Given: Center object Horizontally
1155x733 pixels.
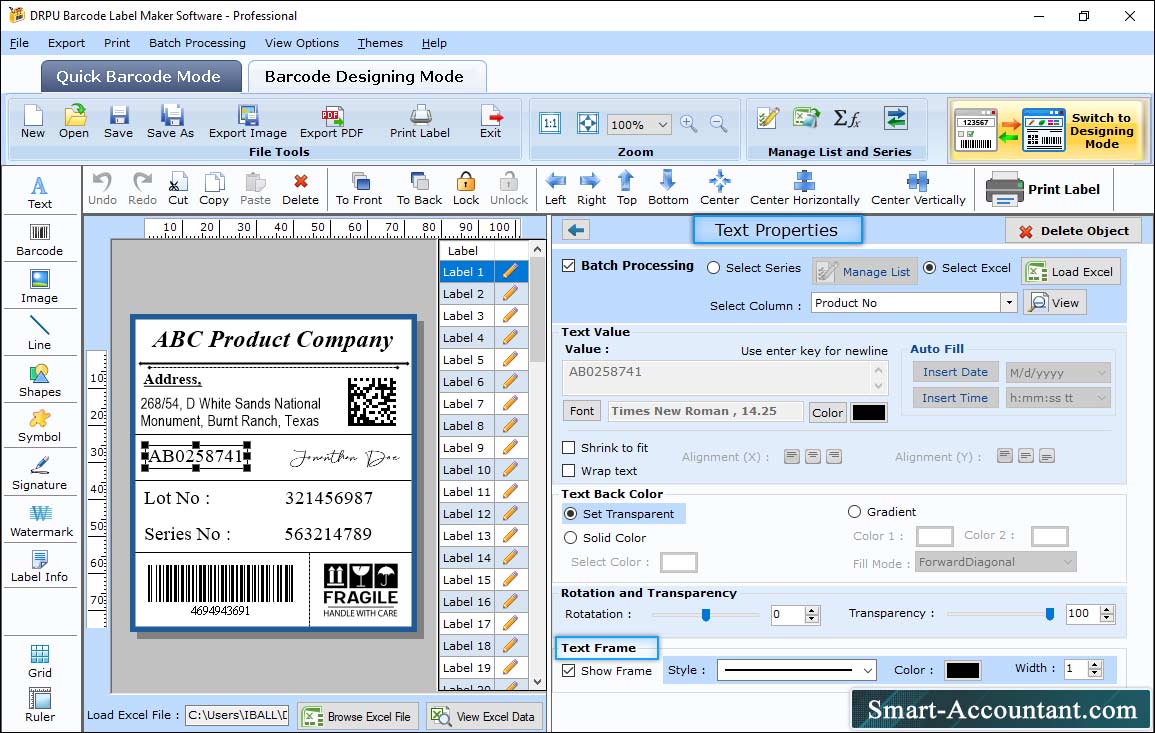Looking at the screenshot, I should tap(804, 189).
